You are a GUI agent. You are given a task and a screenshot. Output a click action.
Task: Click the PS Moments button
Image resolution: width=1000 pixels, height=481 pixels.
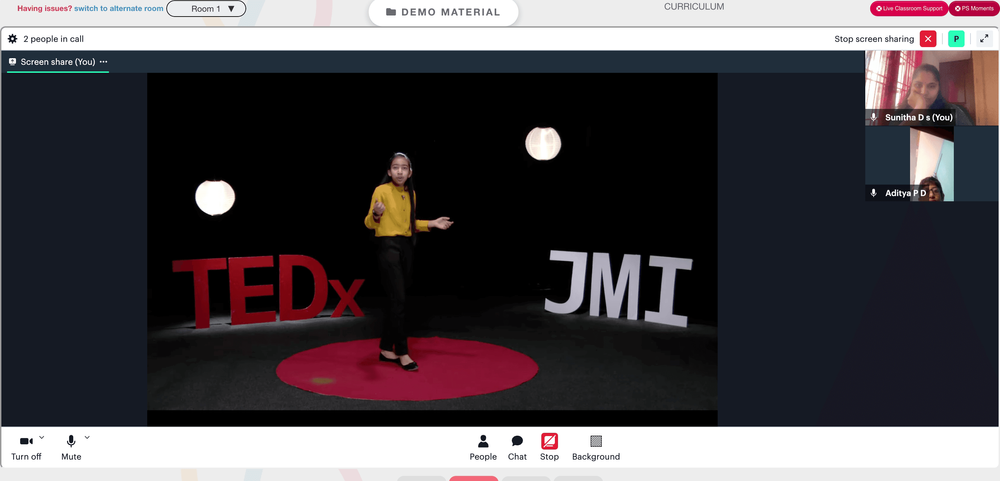pos(974,8)
